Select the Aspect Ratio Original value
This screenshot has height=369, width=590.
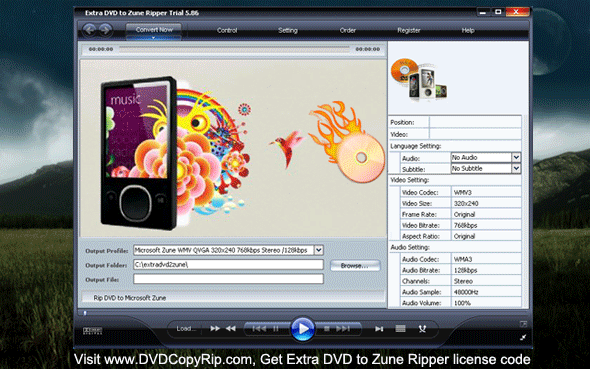486,236
